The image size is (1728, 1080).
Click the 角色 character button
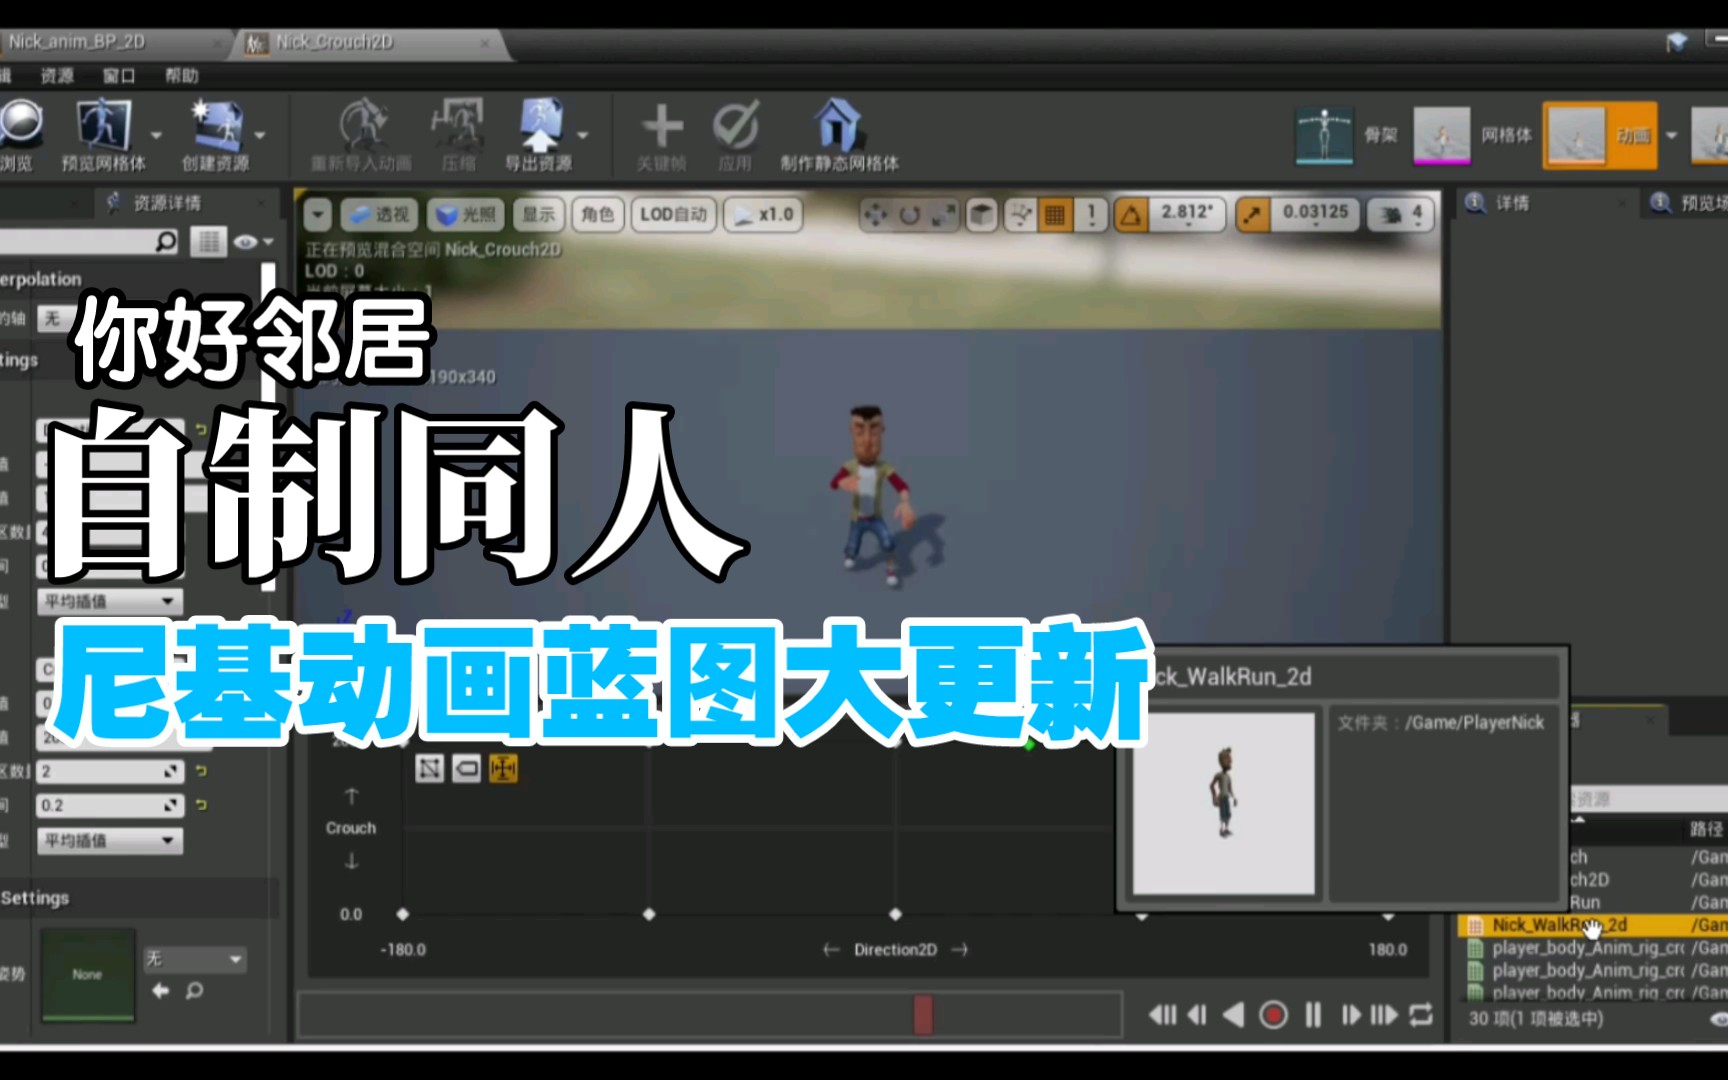coord(598,215)
